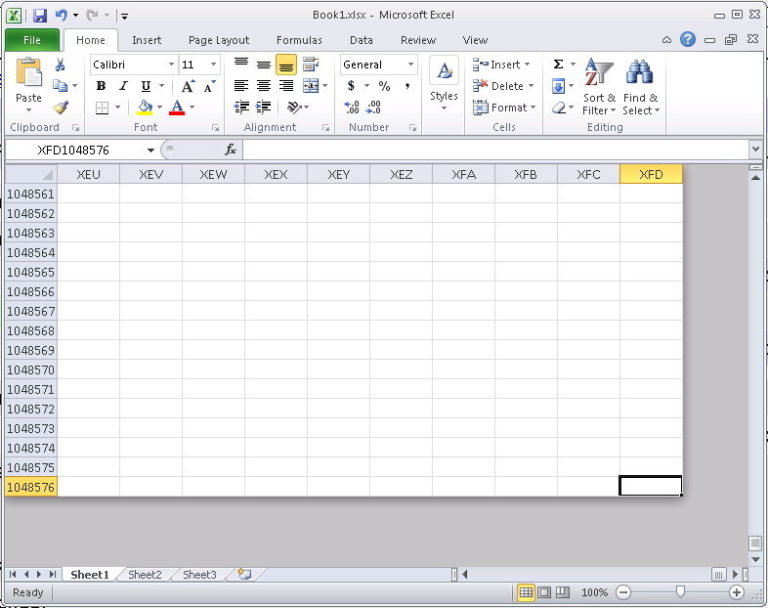
Task: Click the Cut scissors icon
Action: click(60, 65)
